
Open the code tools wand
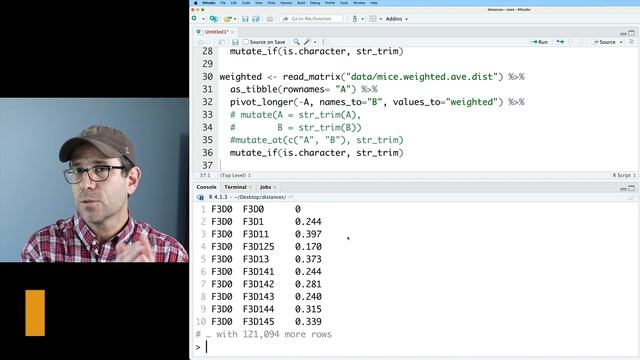[307, 42]
